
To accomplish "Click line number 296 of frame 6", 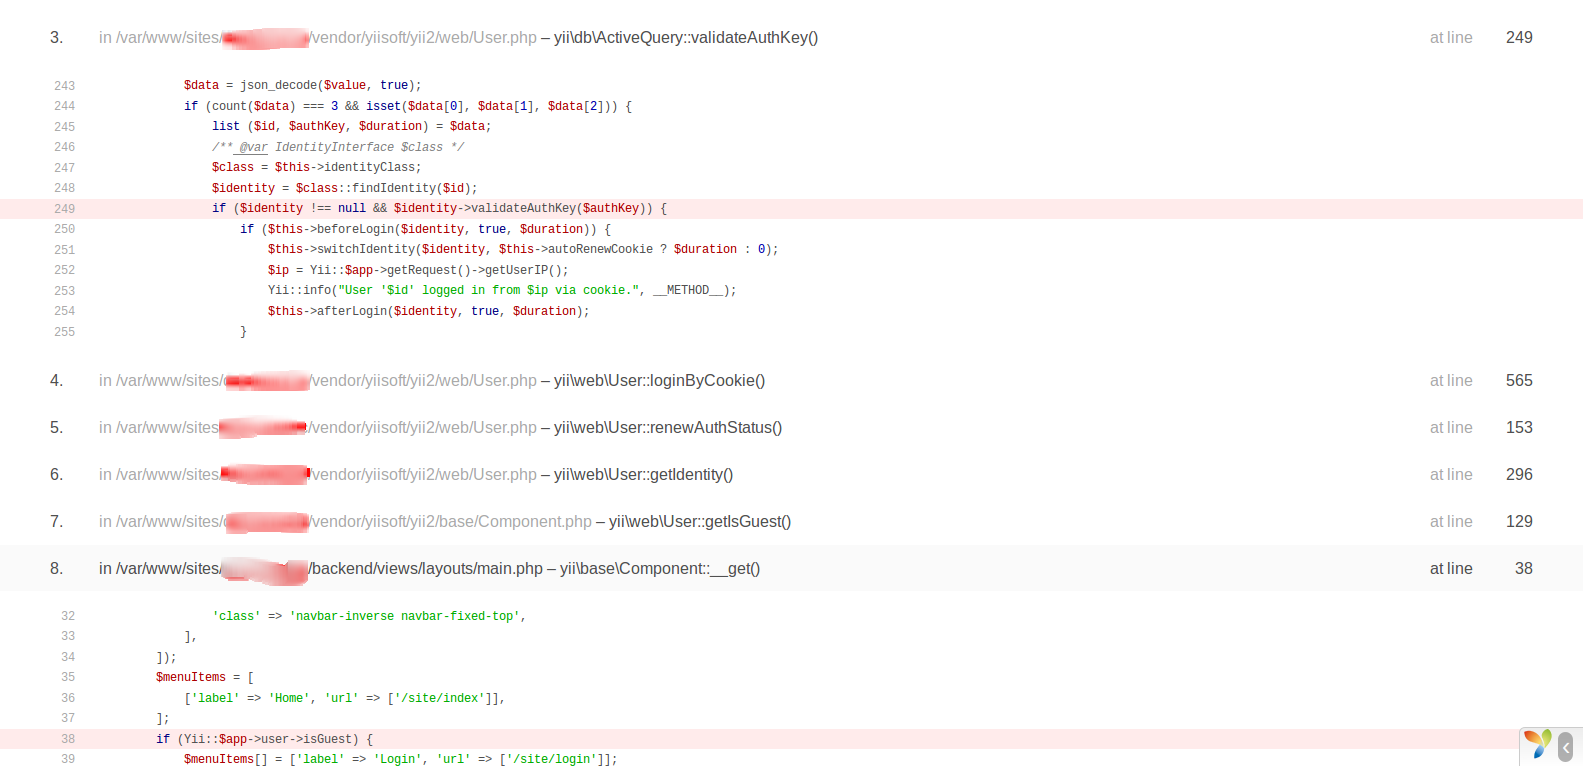I will 1519,475.
